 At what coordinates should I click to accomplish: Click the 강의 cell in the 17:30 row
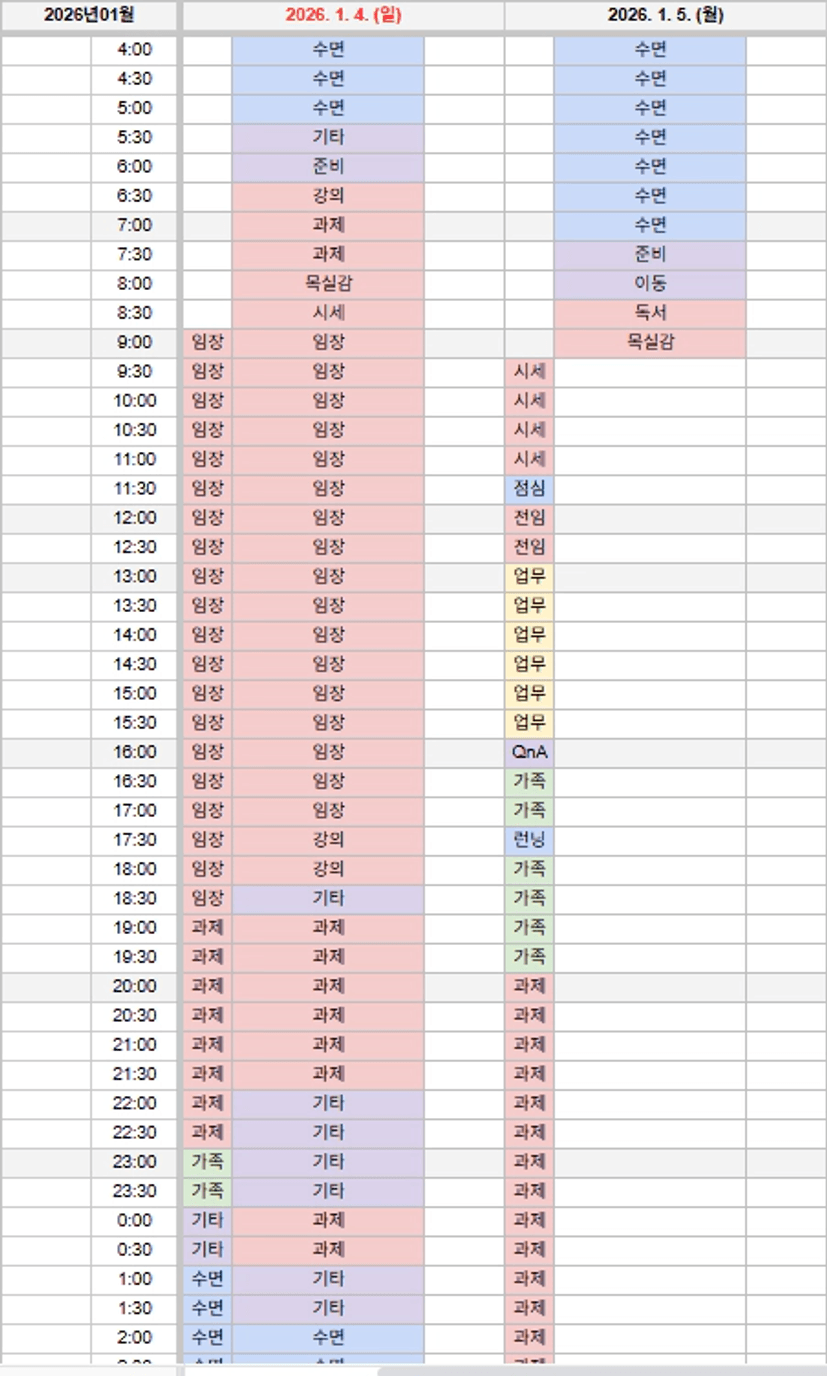point(328,840)
